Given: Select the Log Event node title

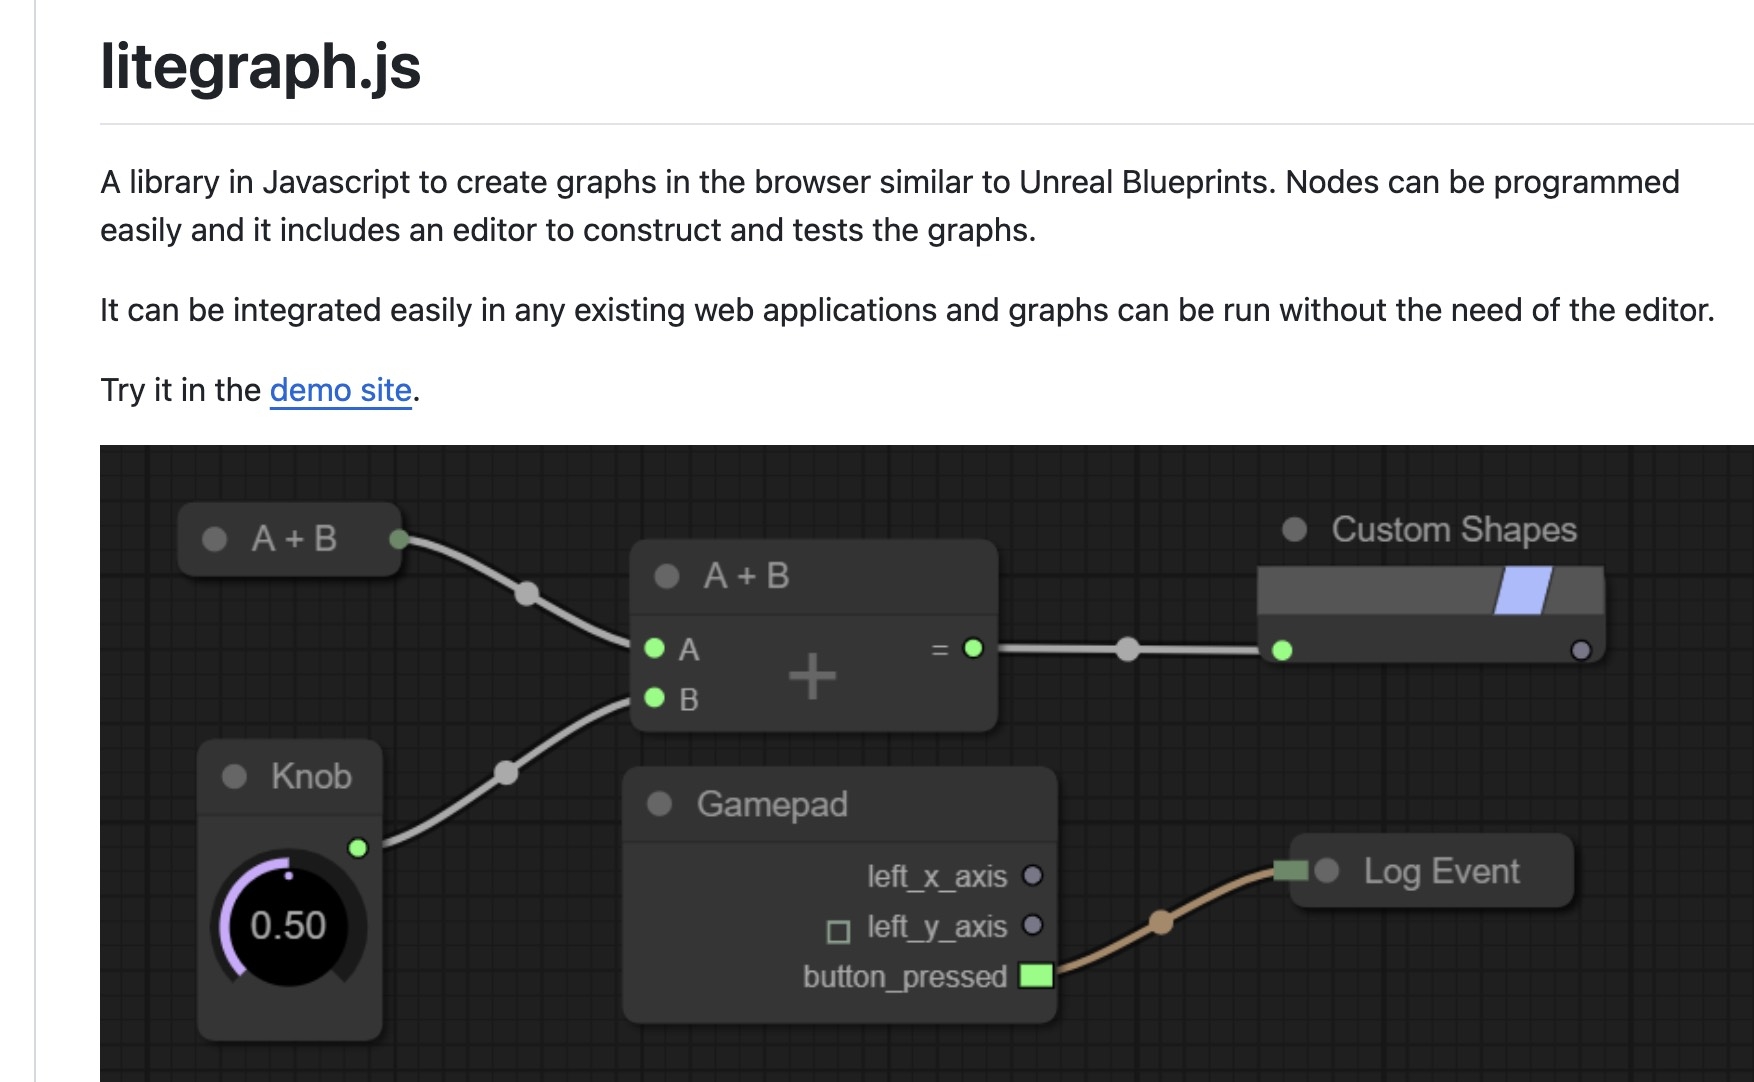Looking at the screenshot, I should click(x=1441, y=871).
